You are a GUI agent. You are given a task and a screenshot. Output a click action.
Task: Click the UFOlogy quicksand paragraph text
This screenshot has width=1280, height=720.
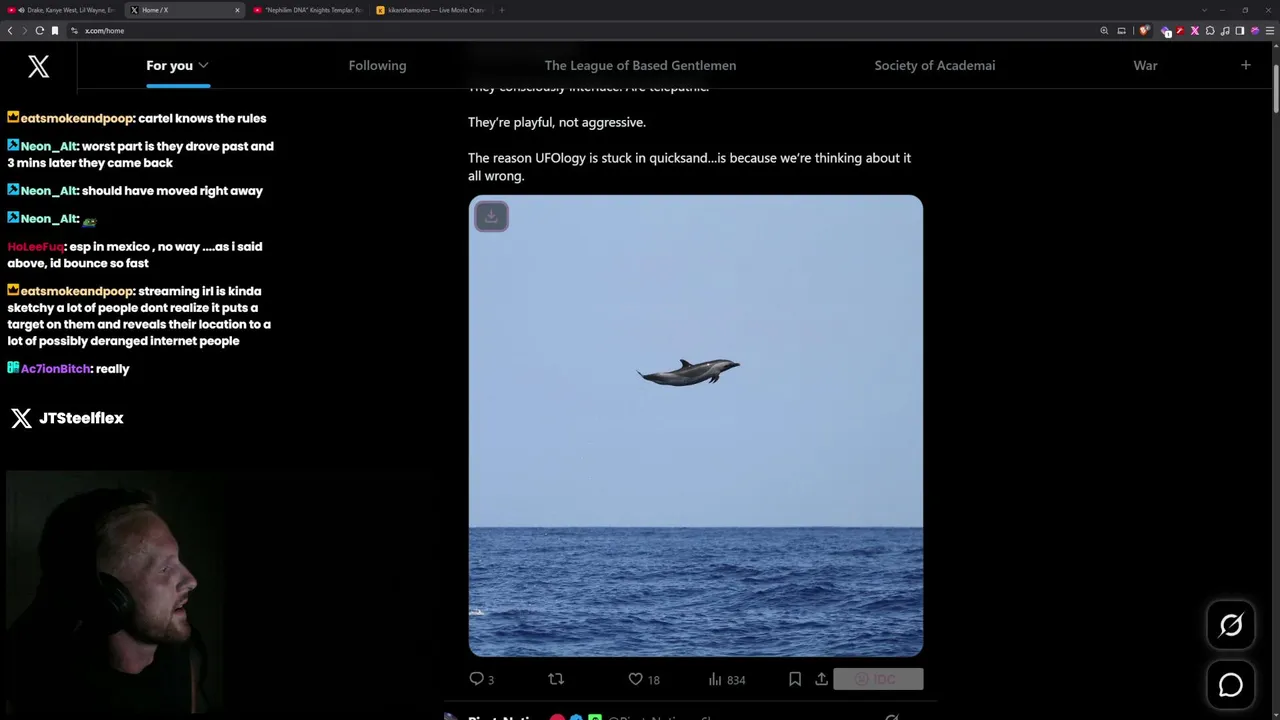click(x=690, y=166)
